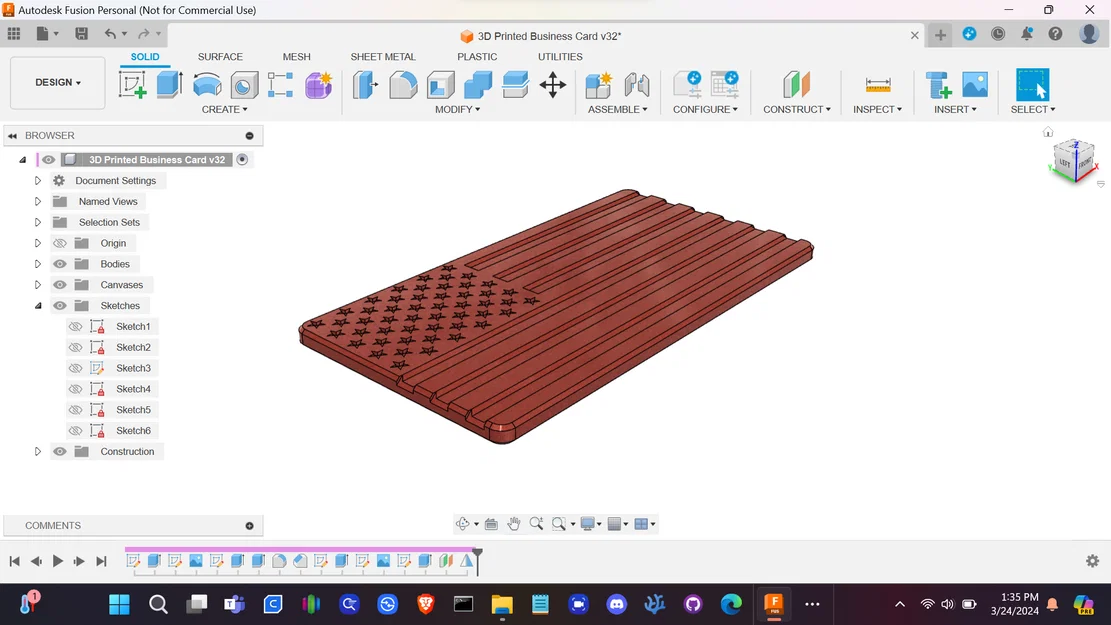Image resolution: width=1111 pixels, height=625 pixels.
Task: Open a new design tab
Action: 940,35
